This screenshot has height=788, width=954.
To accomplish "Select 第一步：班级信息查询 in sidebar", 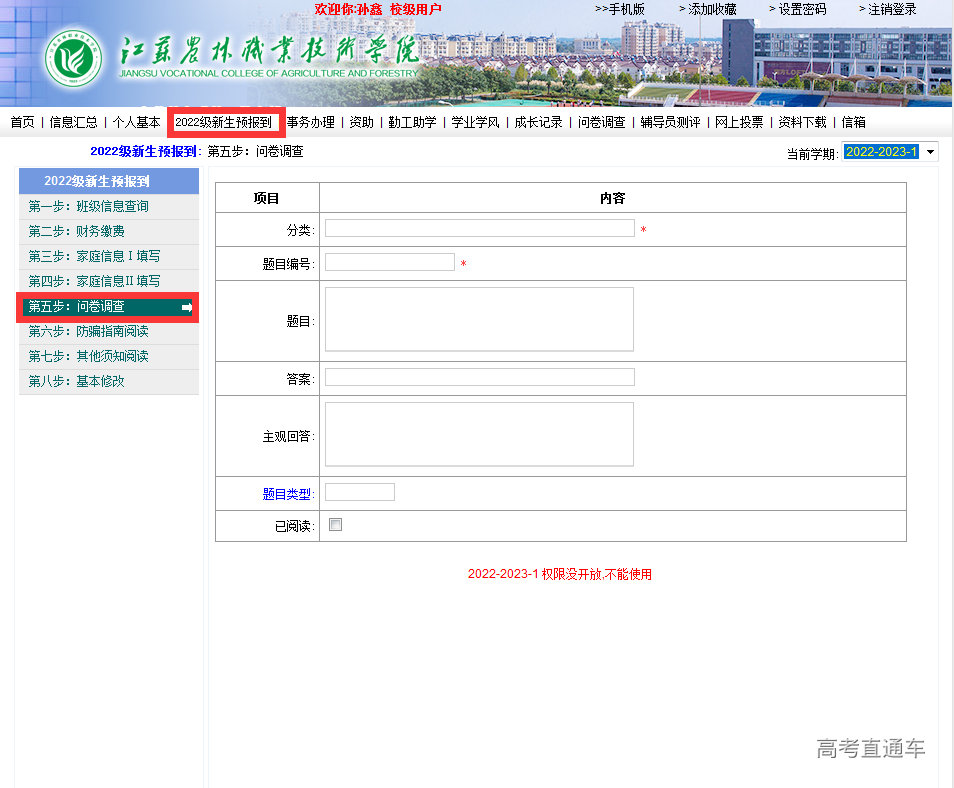I will pyautogui.click(x=89, y=206).
